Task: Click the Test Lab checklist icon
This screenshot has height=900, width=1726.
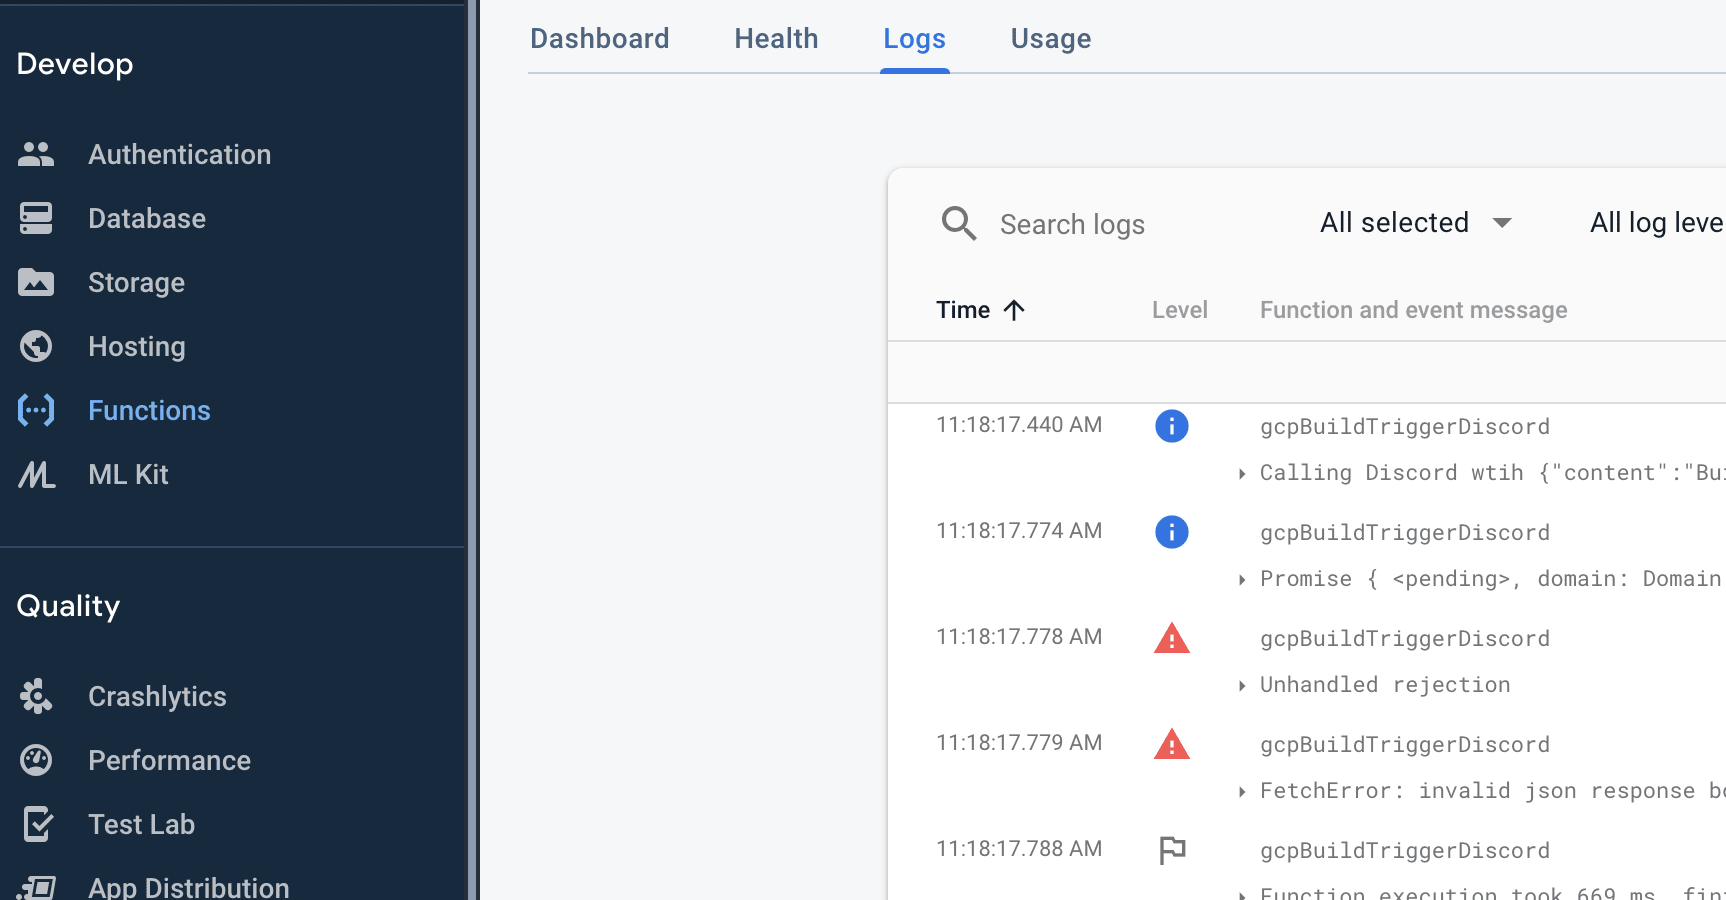Action: [37, 824]
